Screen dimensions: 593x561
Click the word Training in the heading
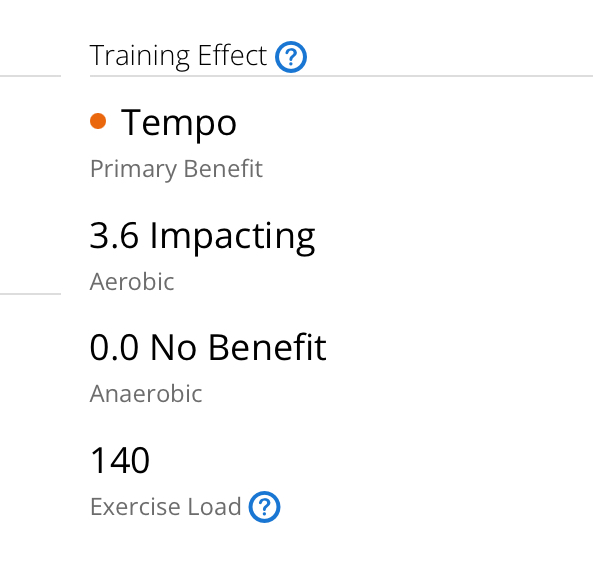point(140,57)
